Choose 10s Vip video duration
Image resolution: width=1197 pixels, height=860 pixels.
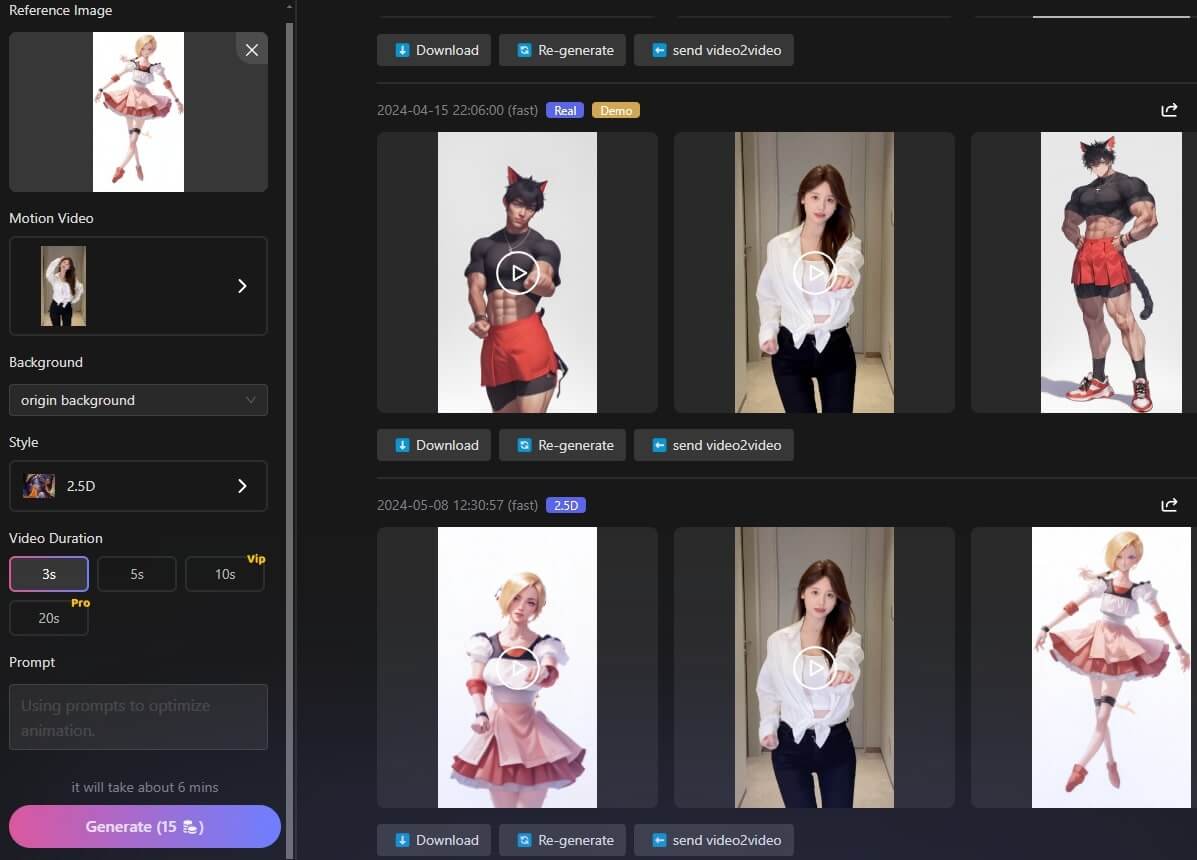coord(225,574)
